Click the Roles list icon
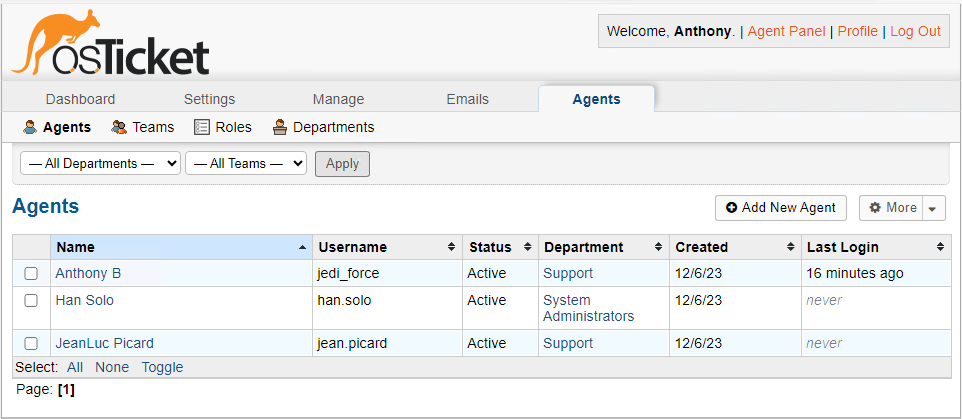This screenshot has width=962, height=419. pos(202,127)
